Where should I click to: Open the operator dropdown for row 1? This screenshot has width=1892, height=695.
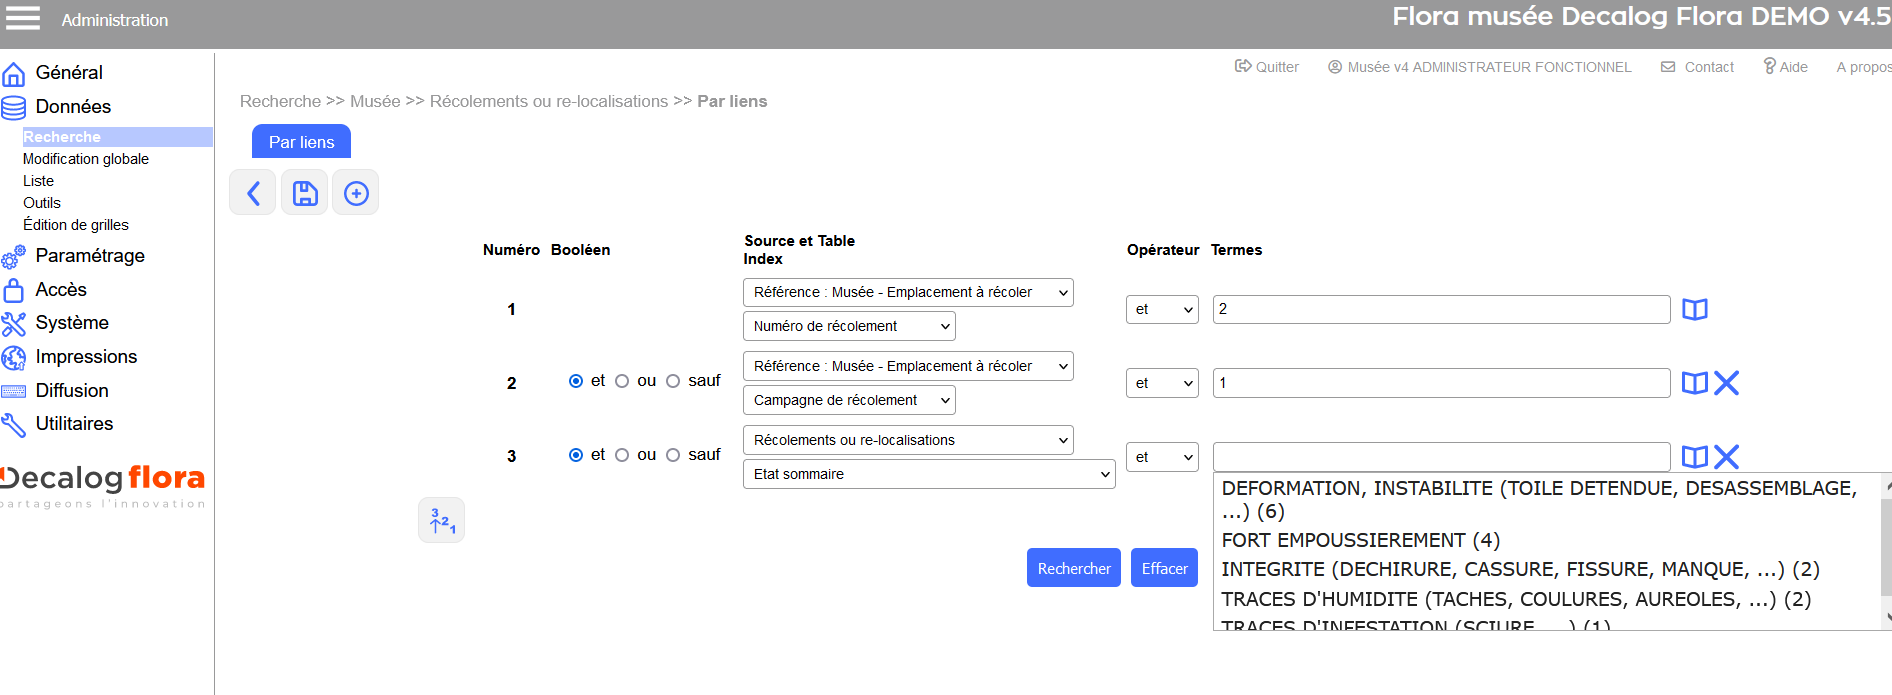(1161, 310)
